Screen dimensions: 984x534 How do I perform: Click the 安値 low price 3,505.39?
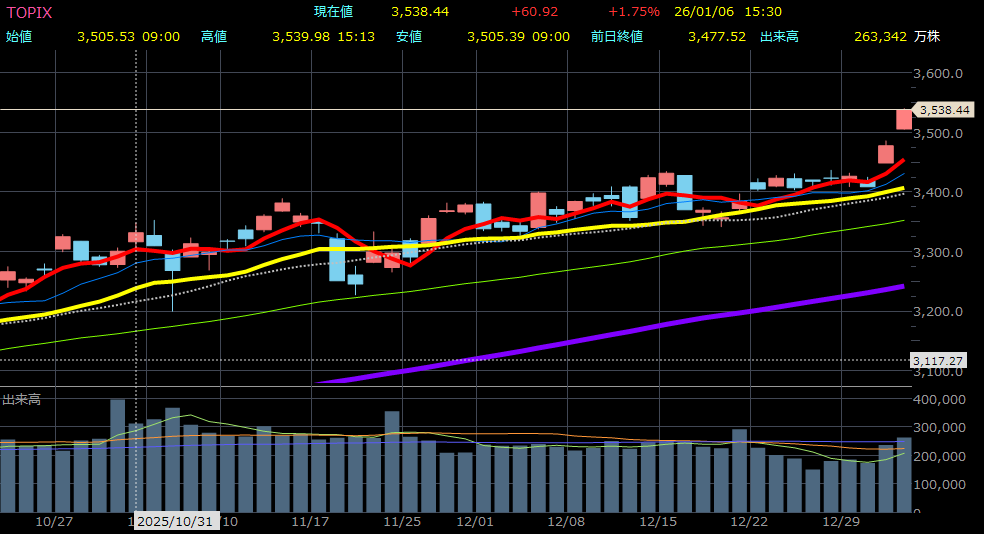click(495, 36)
